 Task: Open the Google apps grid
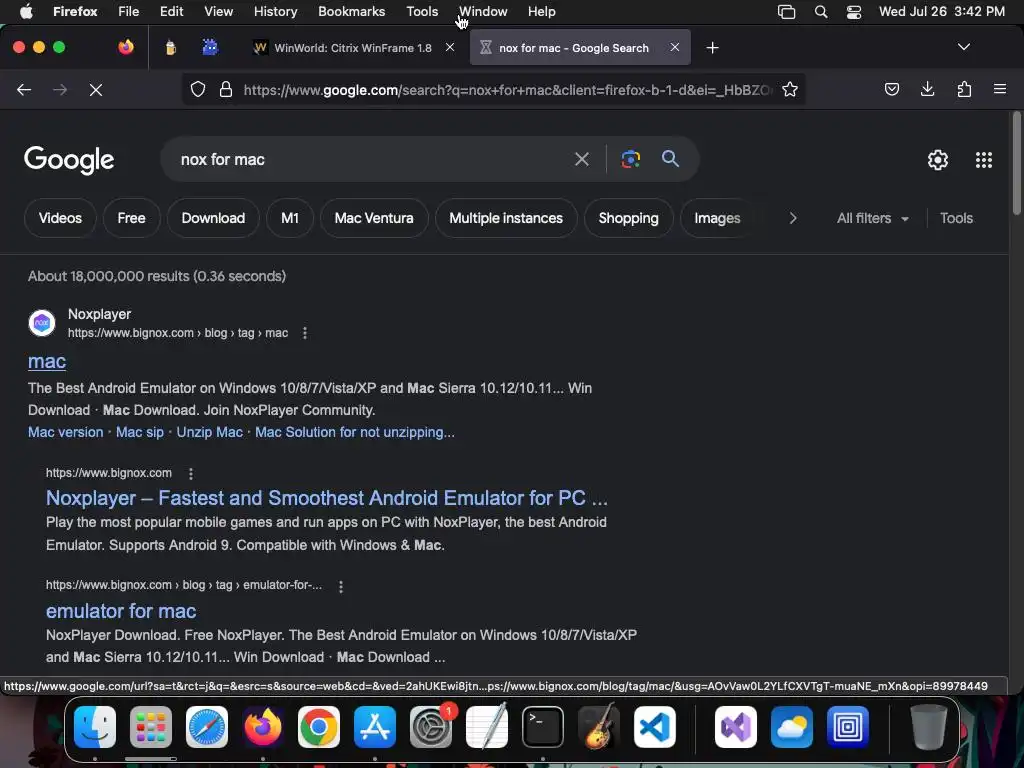pos(984,160)
